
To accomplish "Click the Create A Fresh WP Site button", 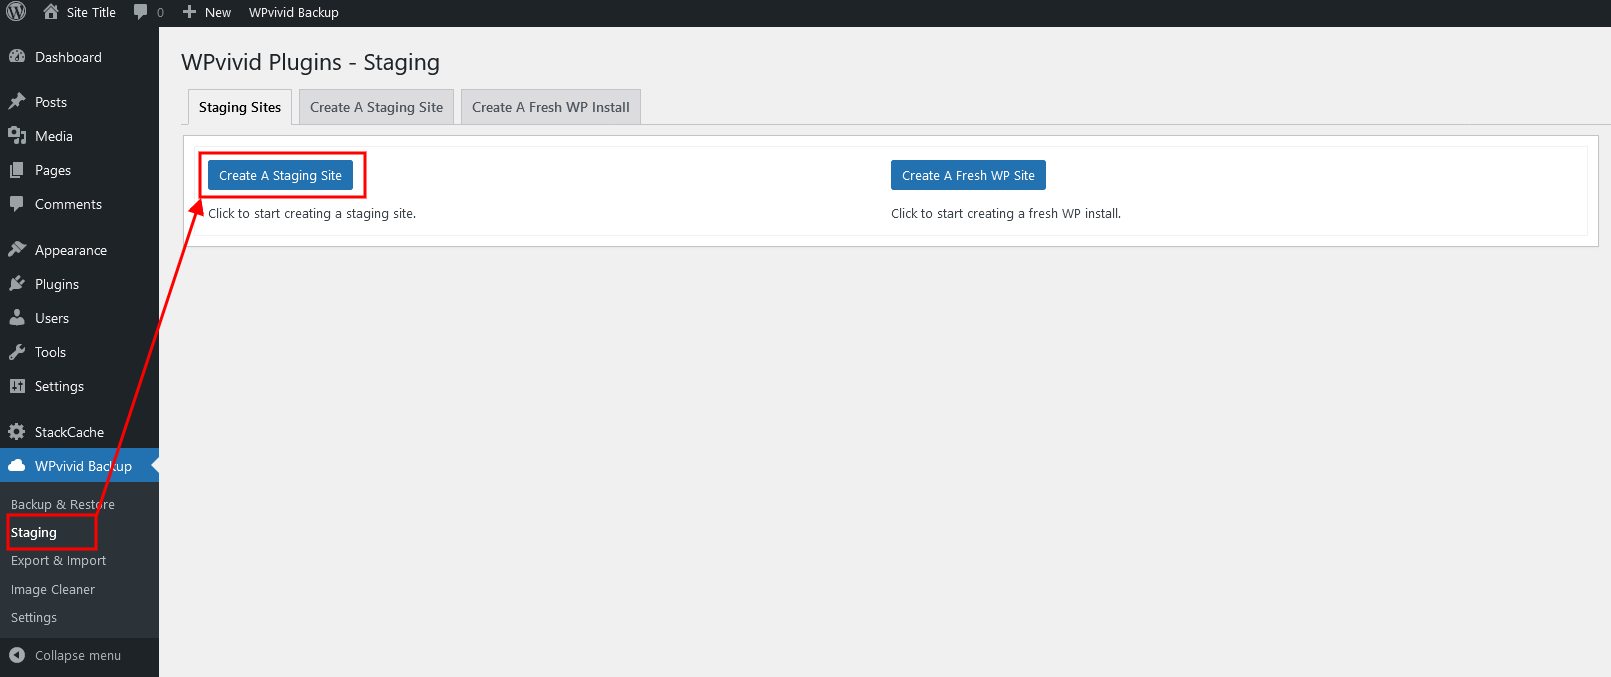I will [x=968, y=175].
